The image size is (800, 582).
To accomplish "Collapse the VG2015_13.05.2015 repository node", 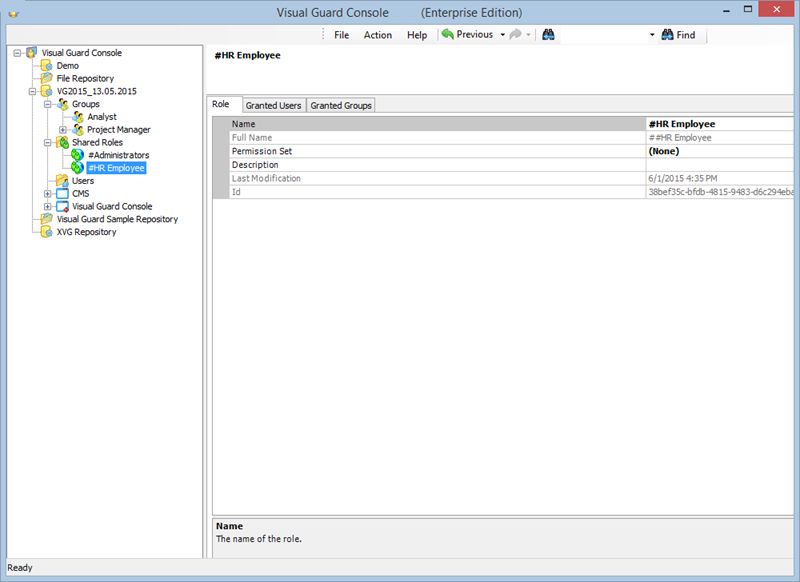I will 32,91.
